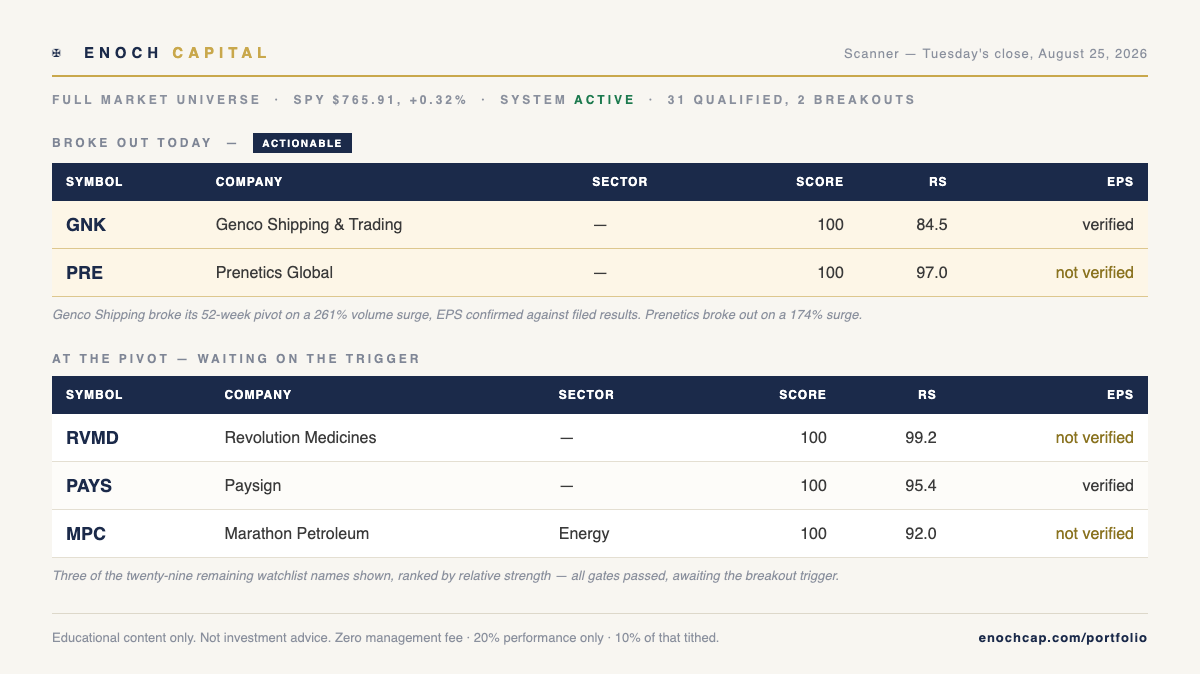
Task: Click the SPY $765.91, +0.32% text
Action: pos(380,100)
